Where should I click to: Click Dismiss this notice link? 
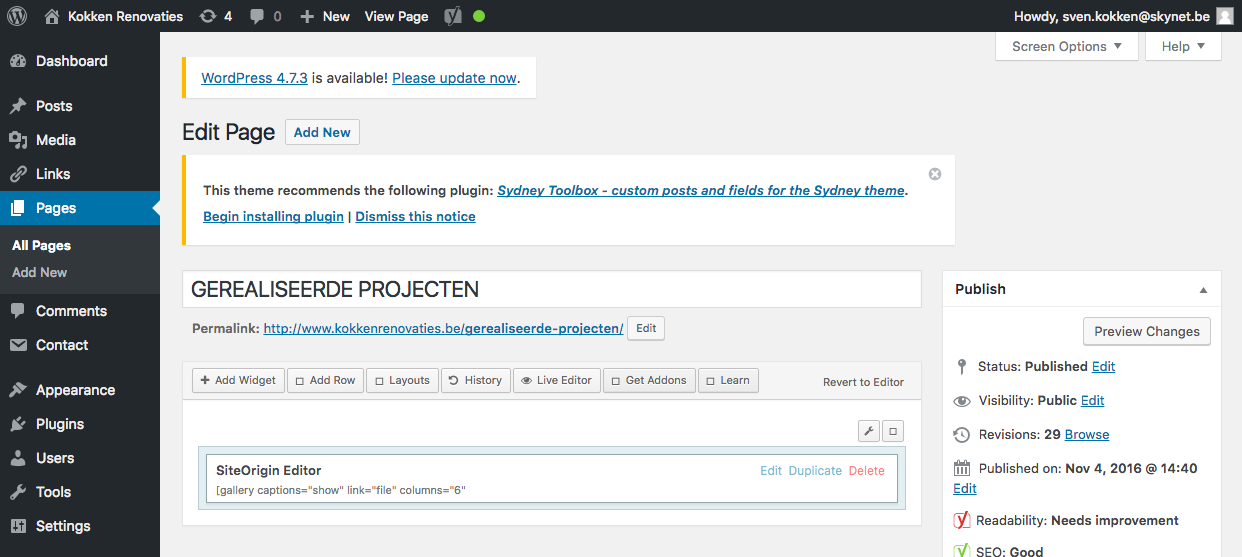[x=415, y=216]
